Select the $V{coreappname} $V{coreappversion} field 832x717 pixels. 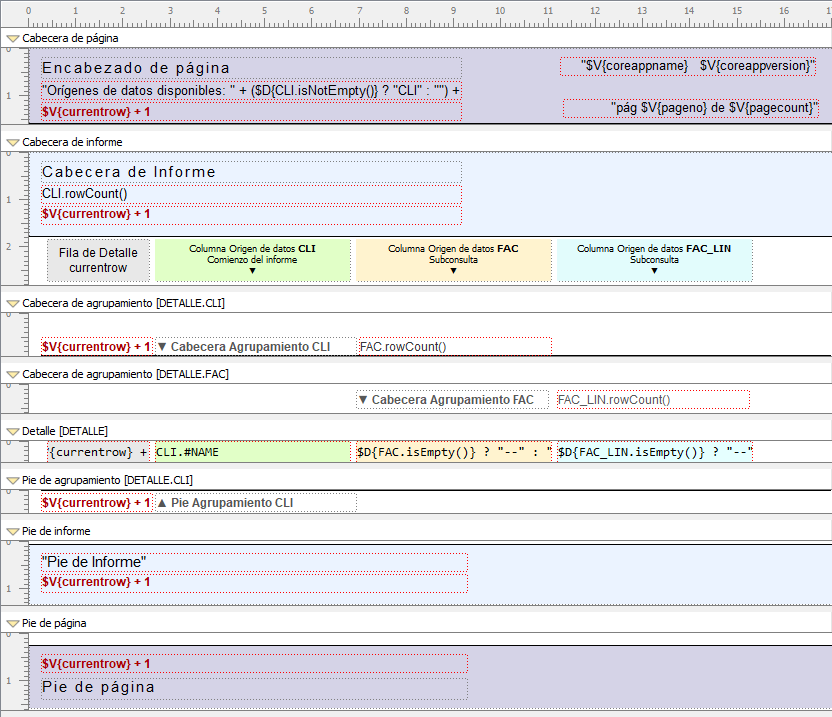(x=688, y=66)
